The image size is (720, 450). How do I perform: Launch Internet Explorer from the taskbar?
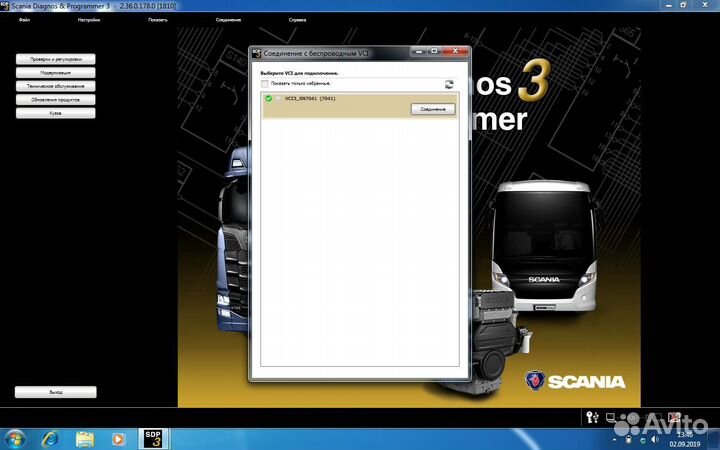50,439
